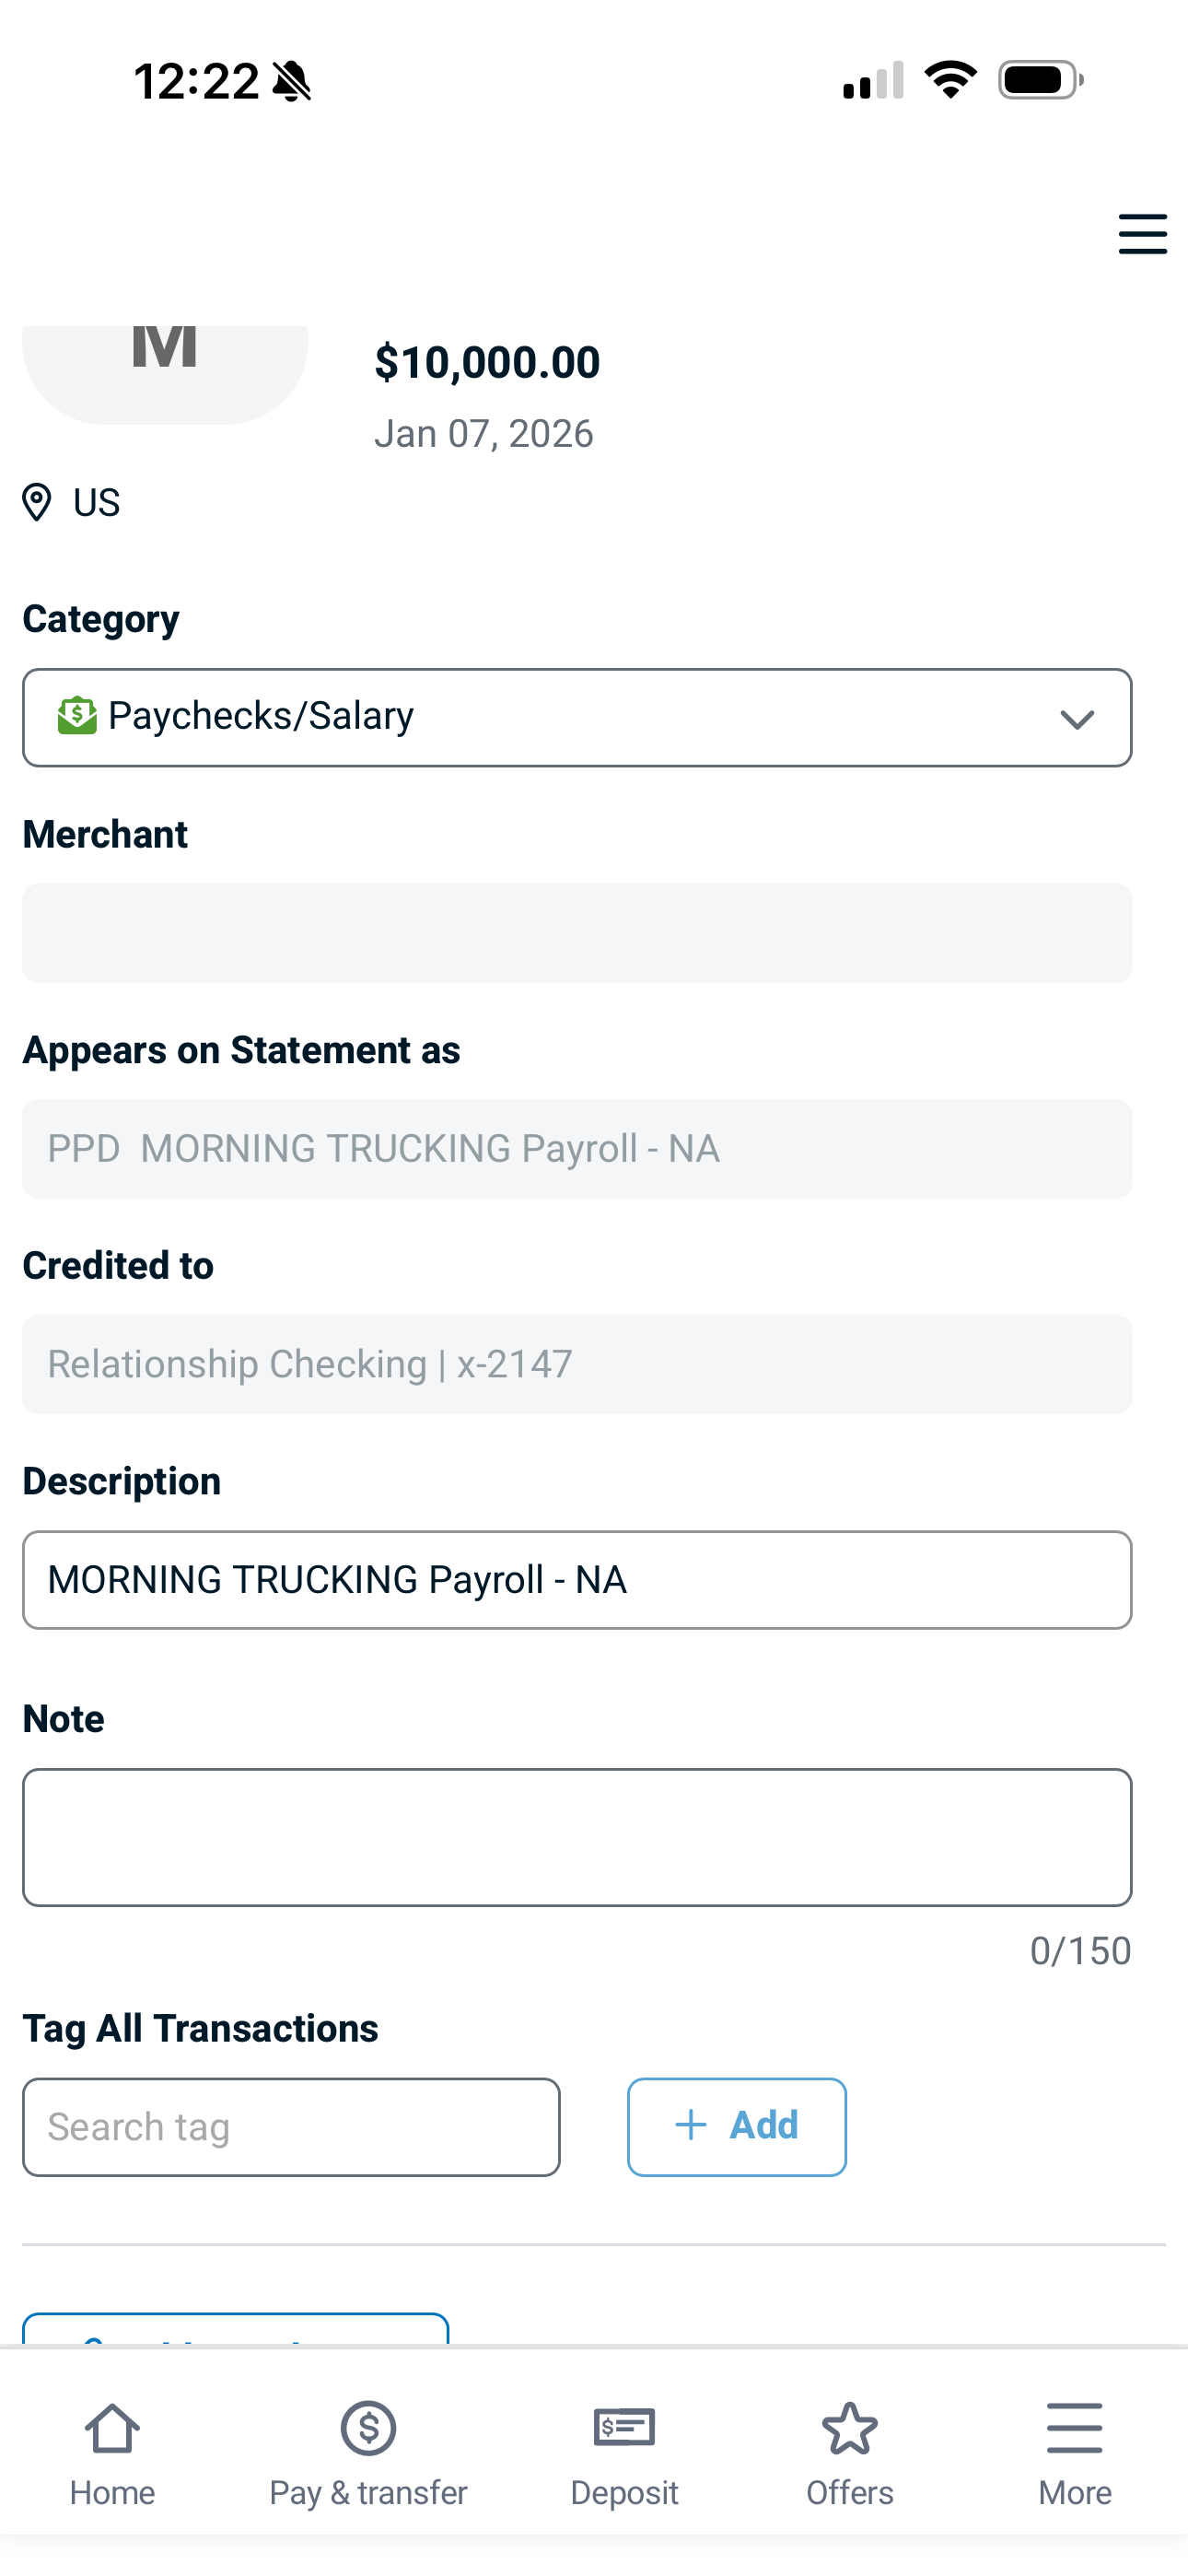
Task: Tap the empty Merchant field
Action: pyautogui.click(x=577, y=933)
